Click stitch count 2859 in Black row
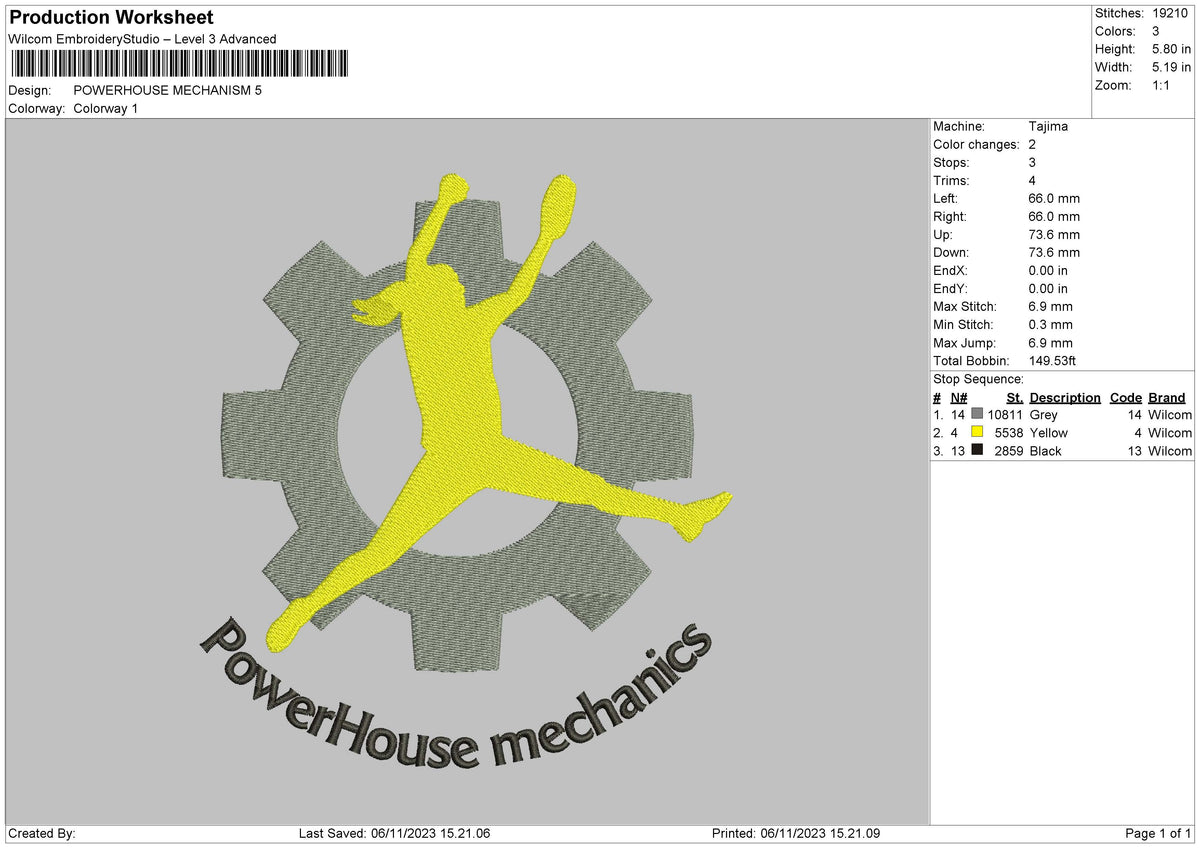The width and height of the screenshot is (1200, 848). coord(1009,450)
